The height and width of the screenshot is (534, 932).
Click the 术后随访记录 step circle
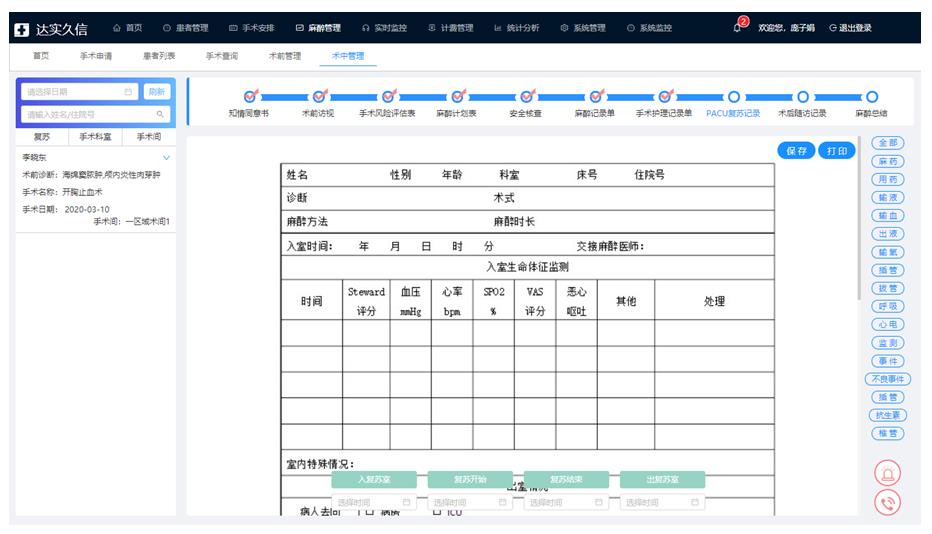802,97
